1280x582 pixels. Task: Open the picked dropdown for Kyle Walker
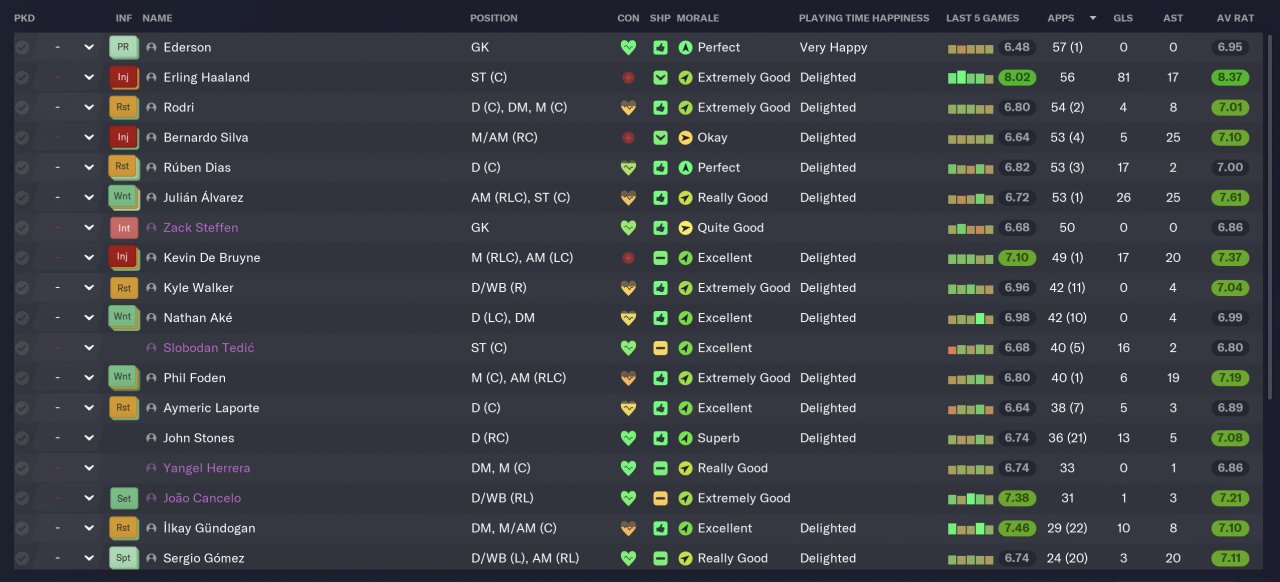(89, 288)
